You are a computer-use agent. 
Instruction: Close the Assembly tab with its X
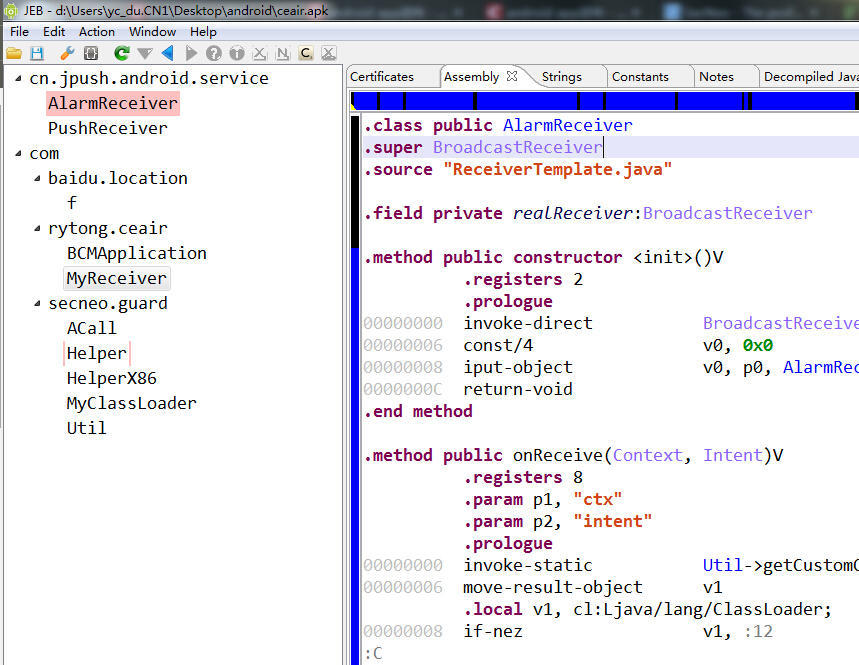point(512,76)
